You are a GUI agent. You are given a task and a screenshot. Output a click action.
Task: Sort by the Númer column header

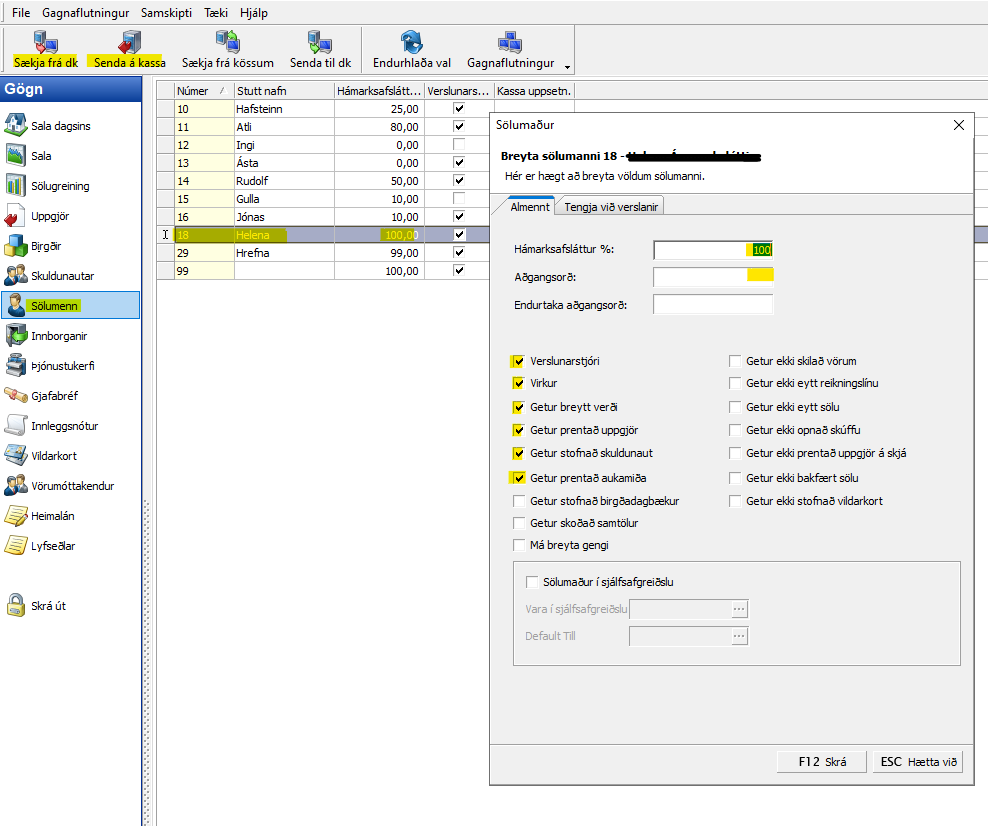click(202, 90)
